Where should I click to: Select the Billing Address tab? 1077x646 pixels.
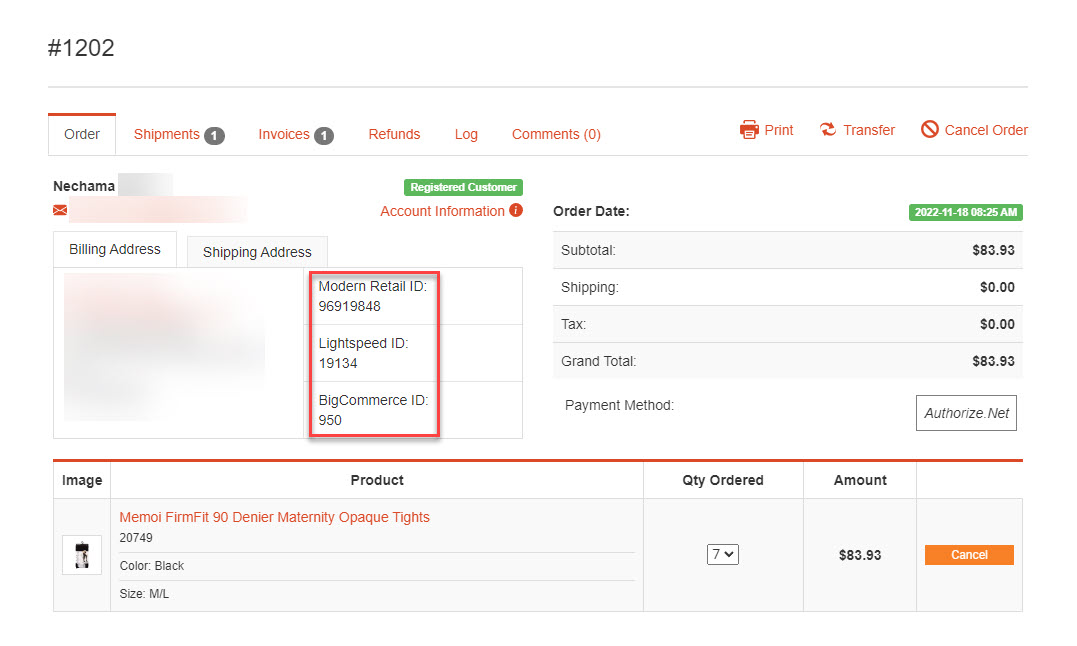coord(115,249)
